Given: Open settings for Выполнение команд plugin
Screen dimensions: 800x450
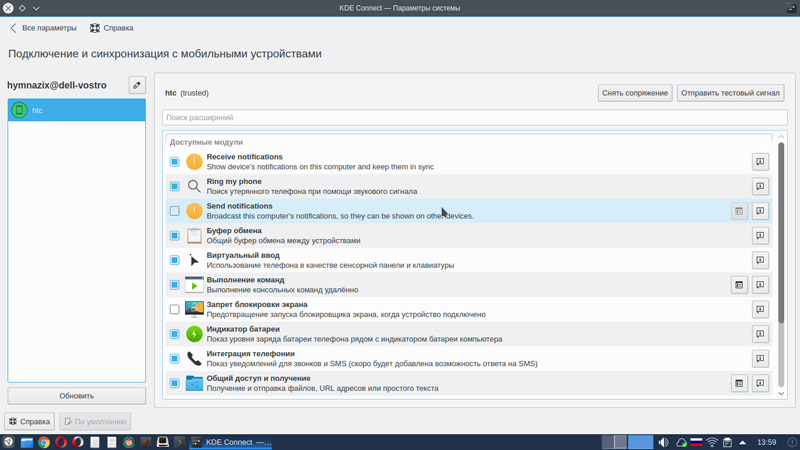Looking at the screenshot, I should point(739,285).
